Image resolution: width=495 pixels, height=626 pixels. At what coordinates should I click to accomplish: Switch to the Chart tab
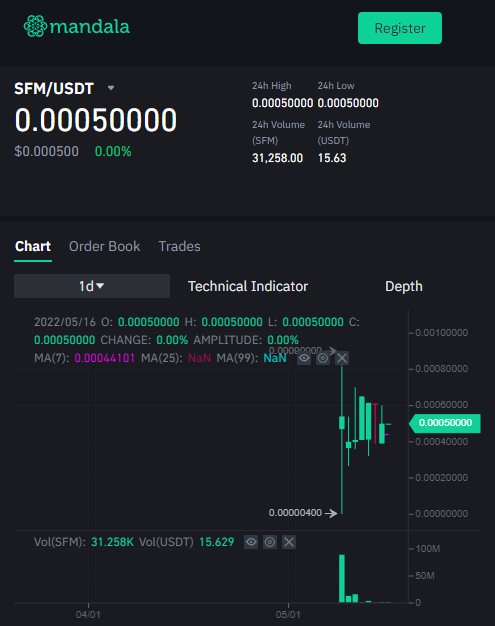pos(33,246)
